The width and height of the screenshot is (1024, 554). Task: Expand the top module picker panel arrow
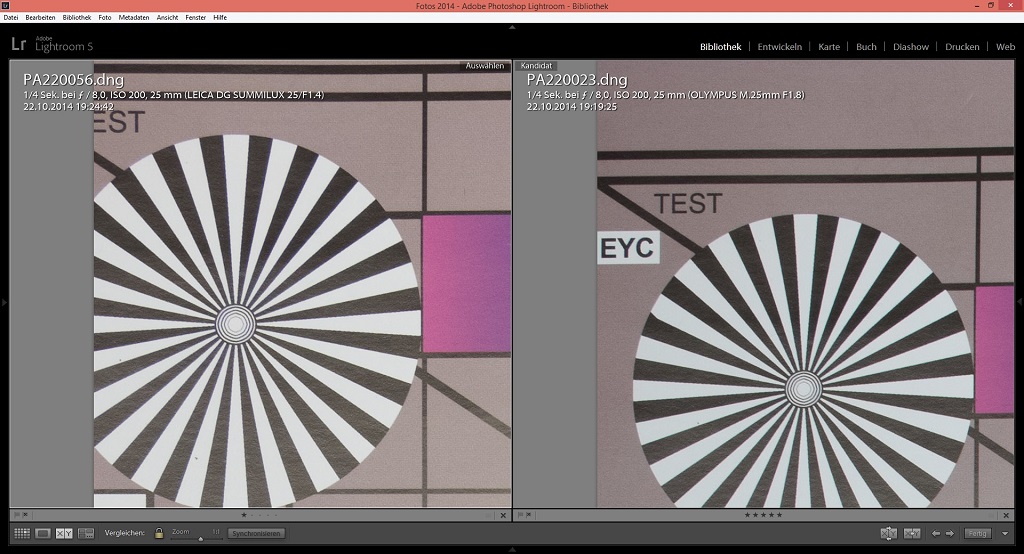[512, 27]
